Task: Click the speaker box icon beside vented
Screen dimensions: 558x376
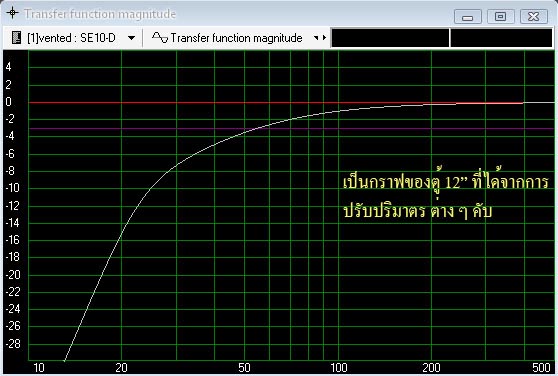Action: click(x=16, y=37)
